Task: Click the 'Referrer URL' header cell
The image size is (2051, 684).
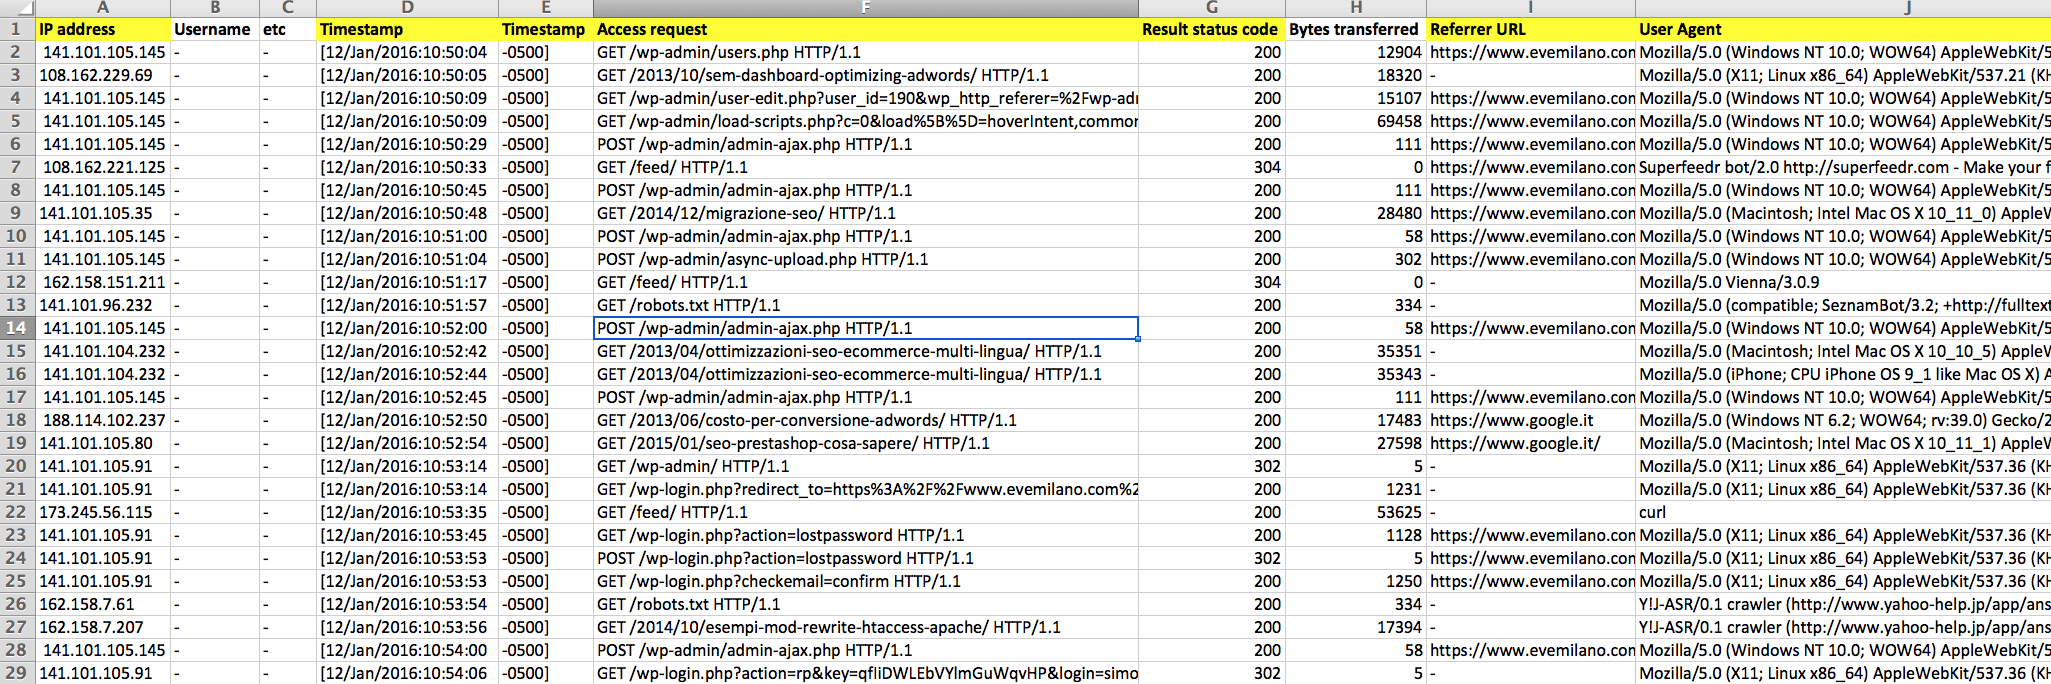Action: click(1530, 29)
